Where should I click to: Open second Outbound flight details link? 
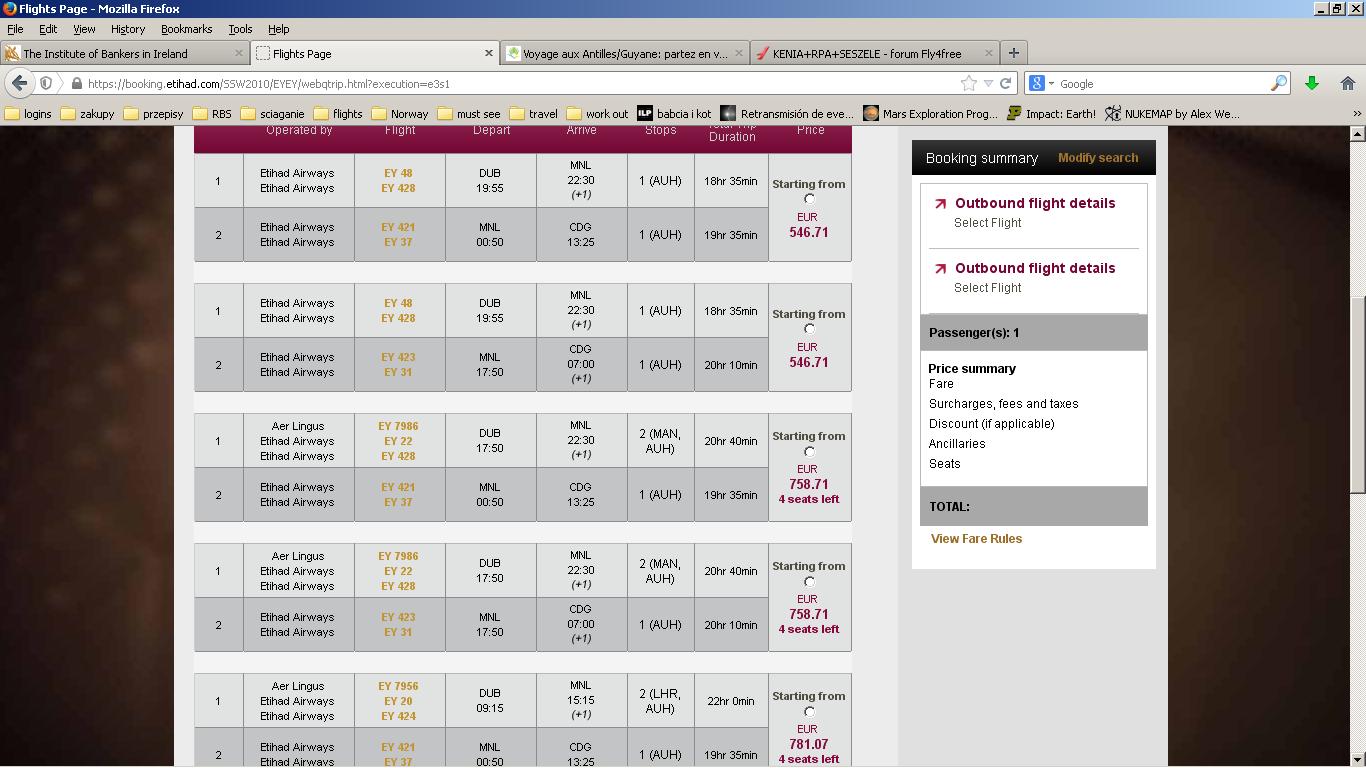click(1035, 268)
